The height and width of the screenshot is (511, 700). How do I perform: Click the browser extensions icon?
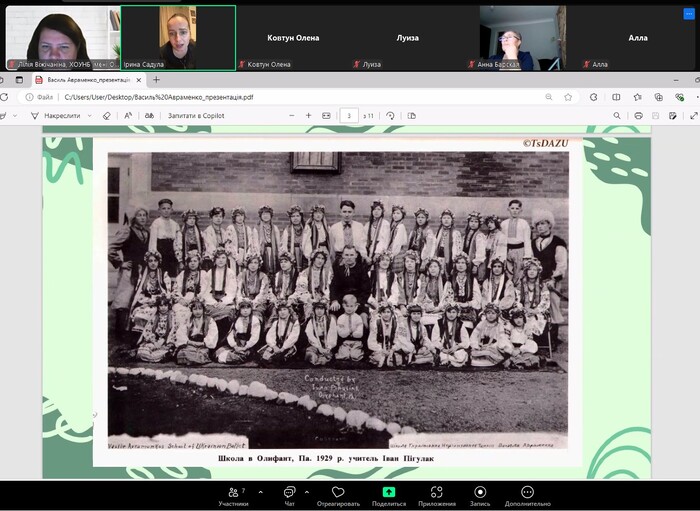[593, 97]
